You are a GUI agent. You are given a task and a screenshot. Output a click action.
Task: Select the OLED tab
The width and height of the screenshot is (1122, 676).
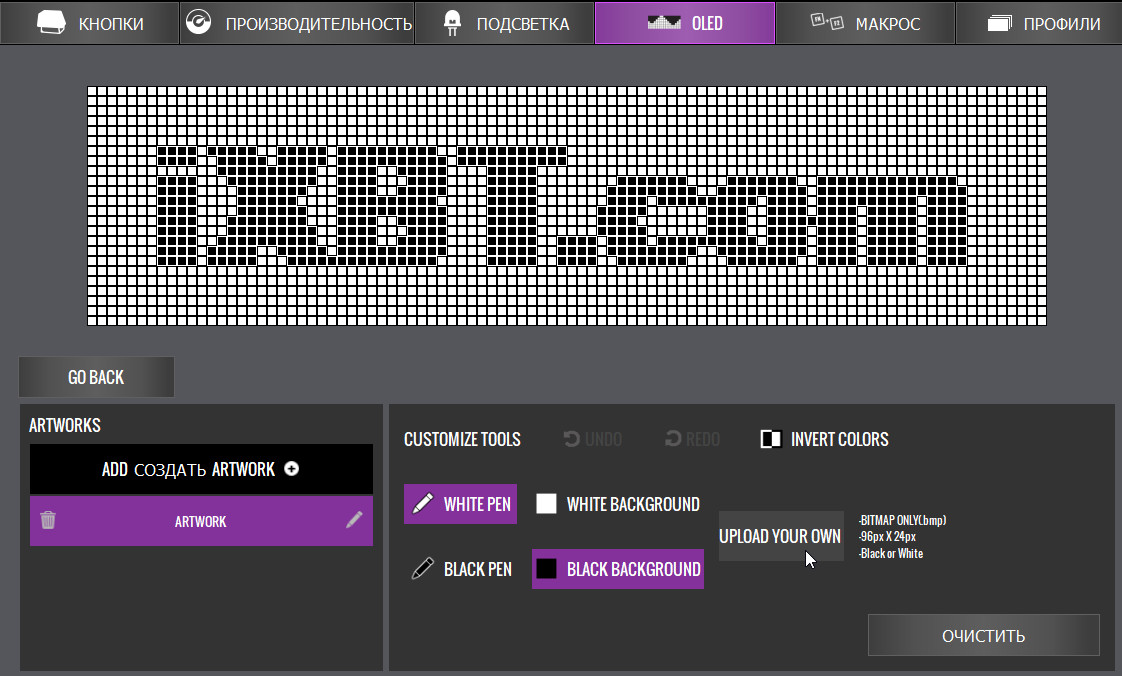(685, 23)
